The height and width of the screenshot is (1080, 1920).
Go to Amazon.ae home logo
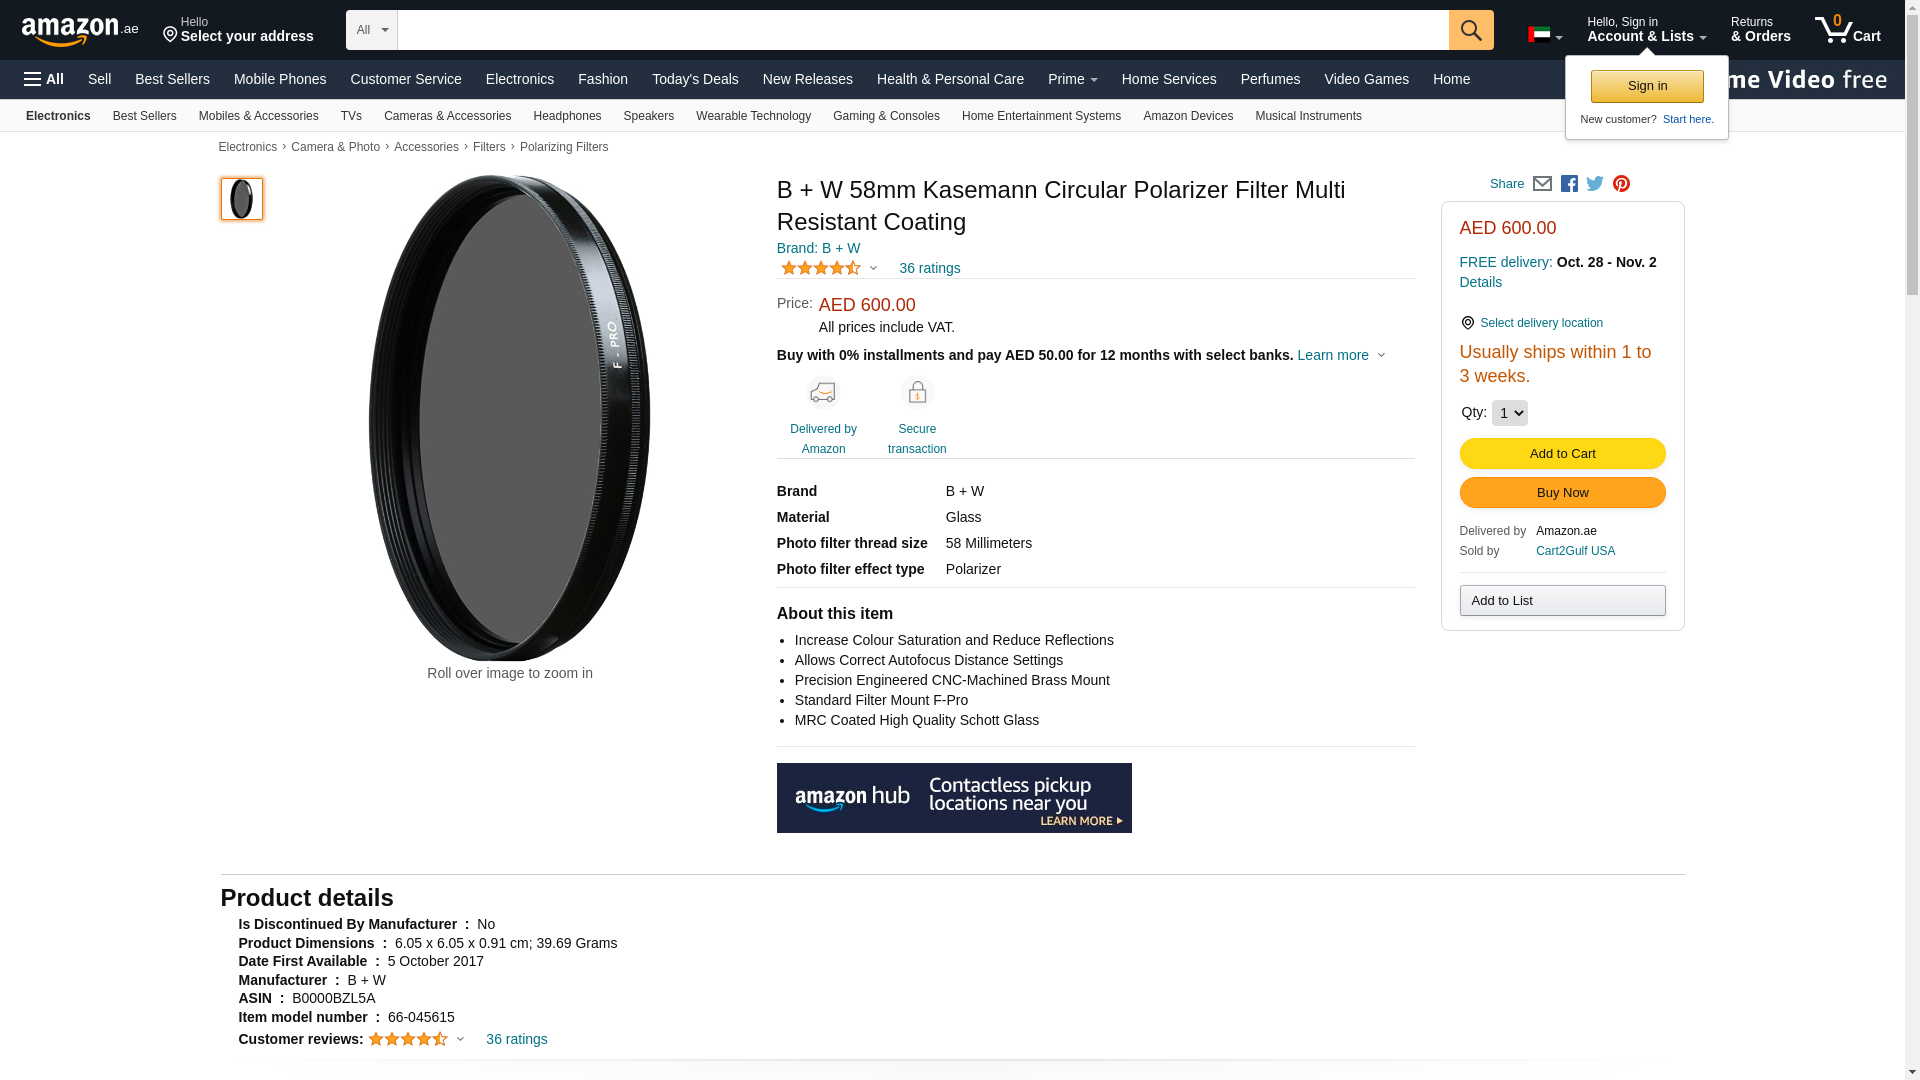click(x=80, y=31)
